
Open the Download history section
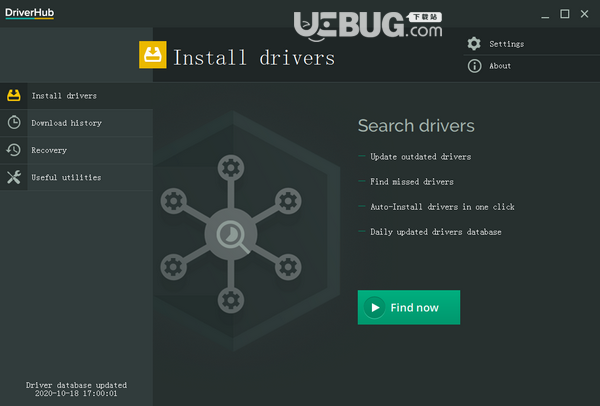coord(77,123)
